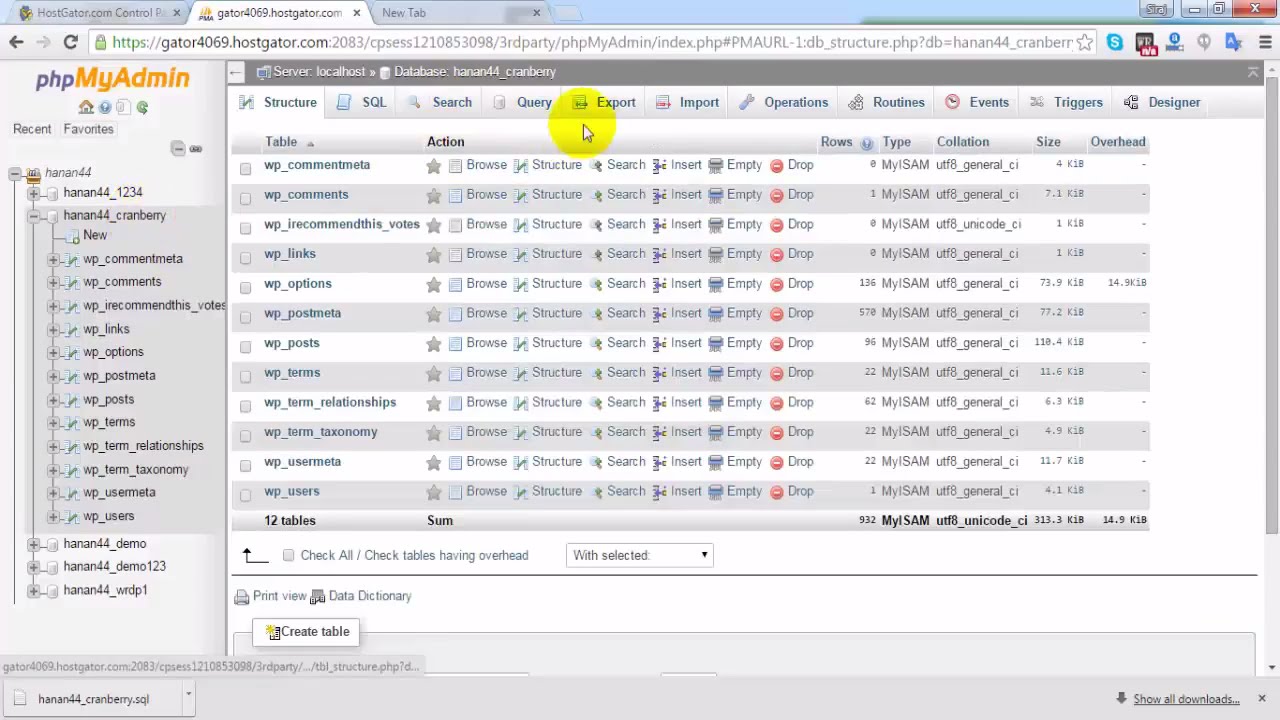
Task: Expand hanan44_demo123 database node
Action: (33, 567)
